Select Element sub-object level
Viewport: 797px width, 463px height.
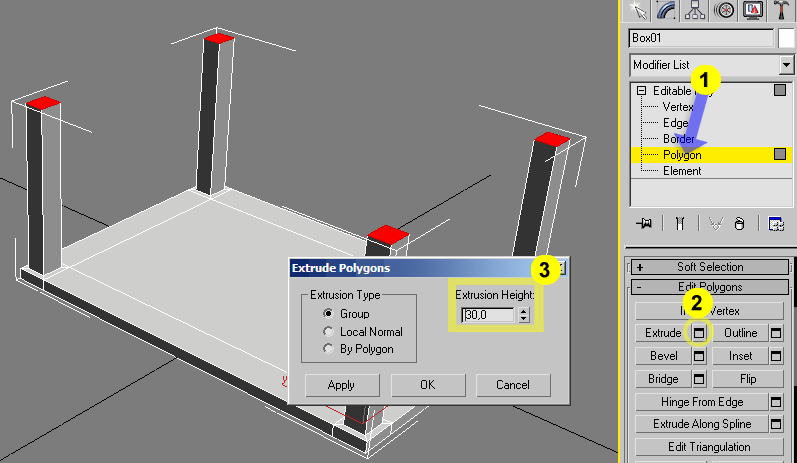point(681,171)
